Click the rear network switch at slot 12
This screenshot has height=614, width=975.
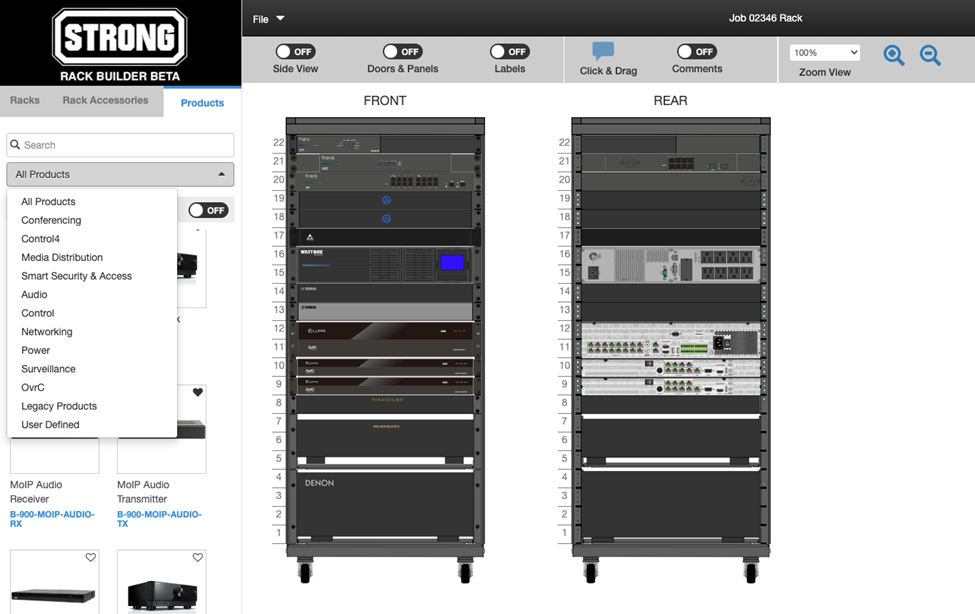[x=671, y=339]
